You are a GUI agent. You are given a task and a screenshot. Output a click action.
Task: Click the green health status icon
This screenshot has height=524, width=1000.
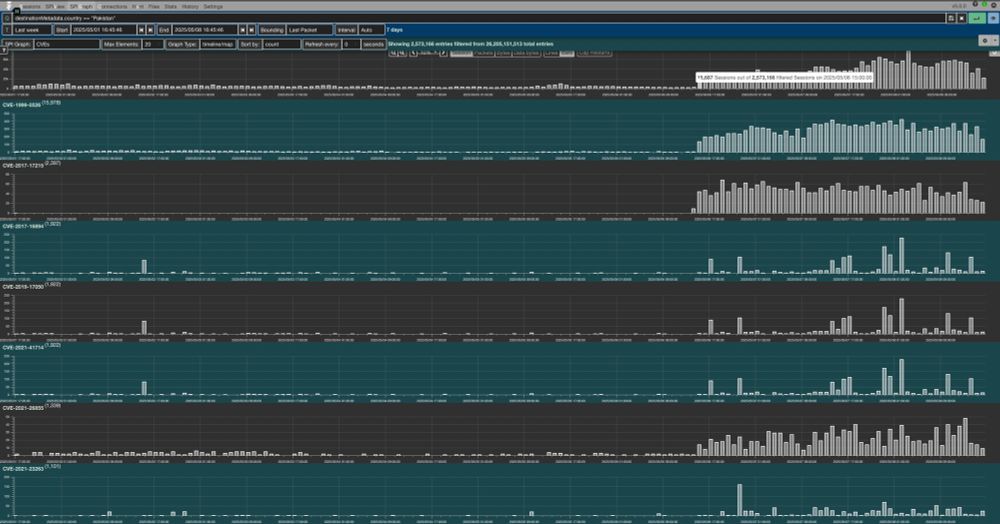coord(985,4)
